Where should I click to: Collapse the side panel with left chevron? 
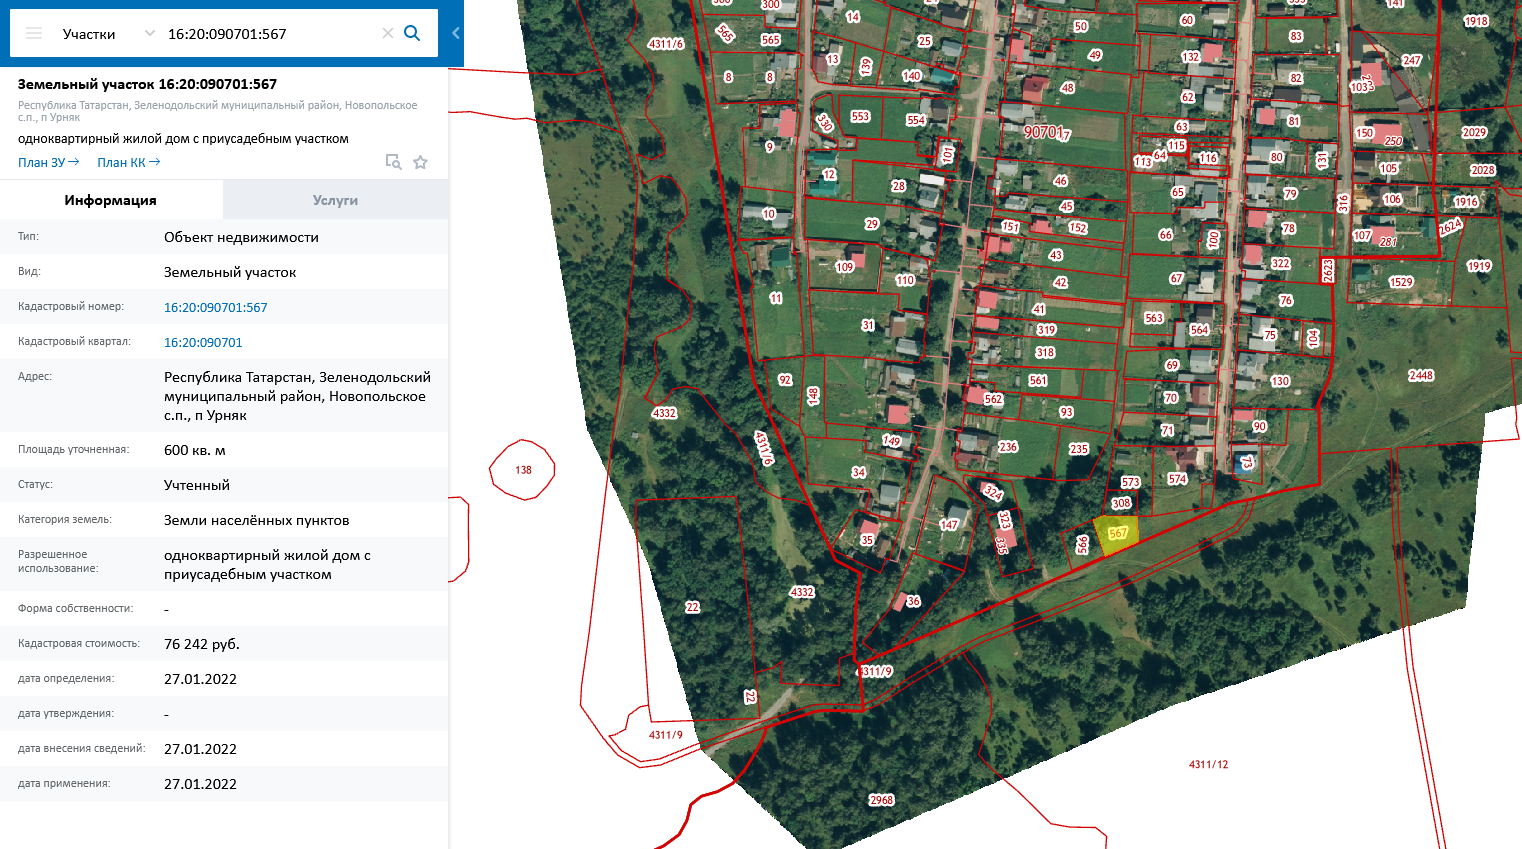(456, 33)
